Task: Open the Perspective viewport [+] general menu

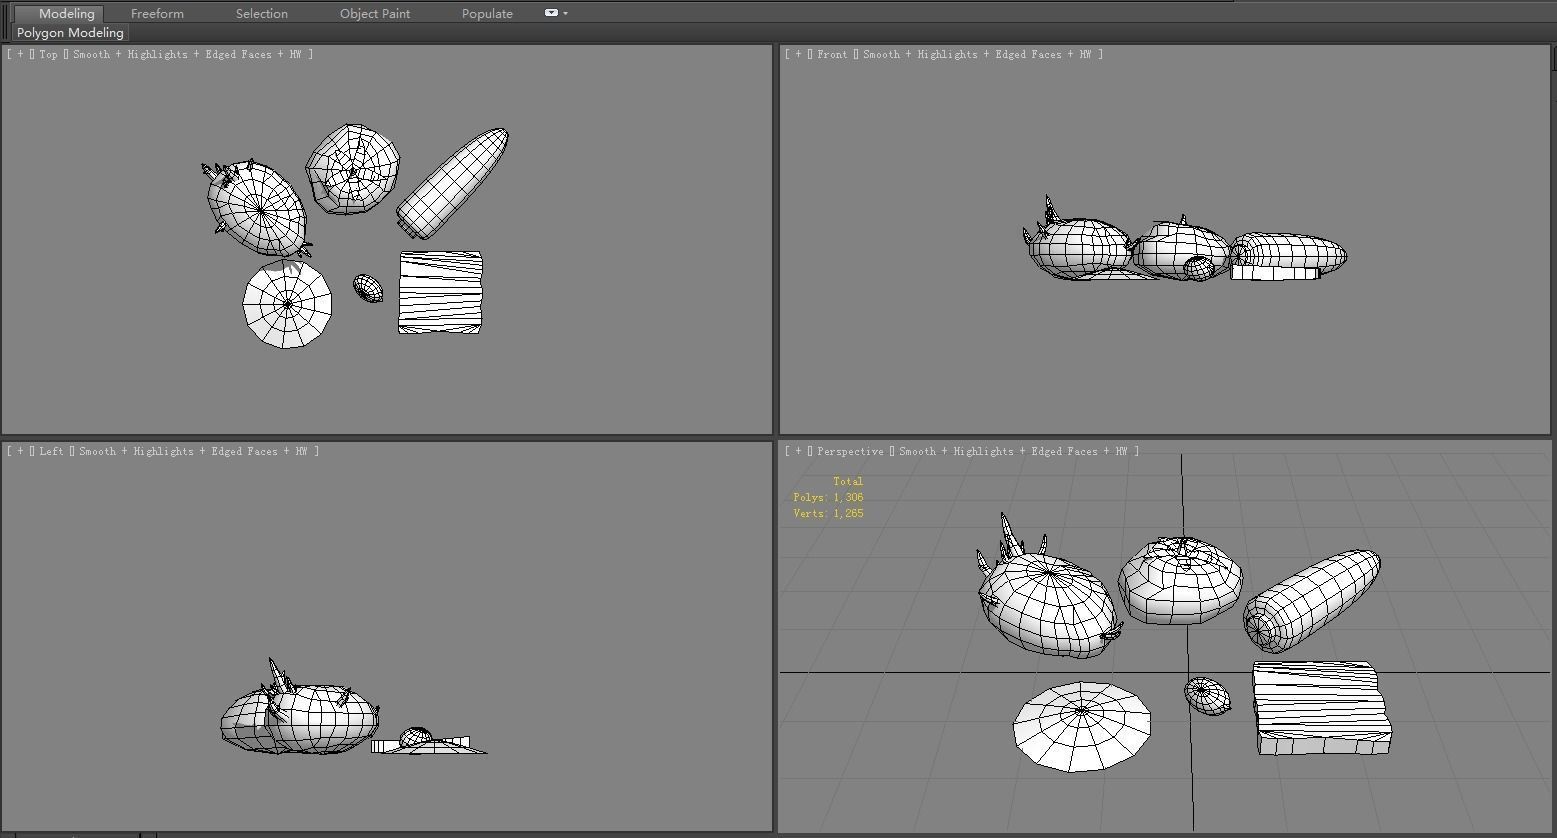Action: click(798, 451)
